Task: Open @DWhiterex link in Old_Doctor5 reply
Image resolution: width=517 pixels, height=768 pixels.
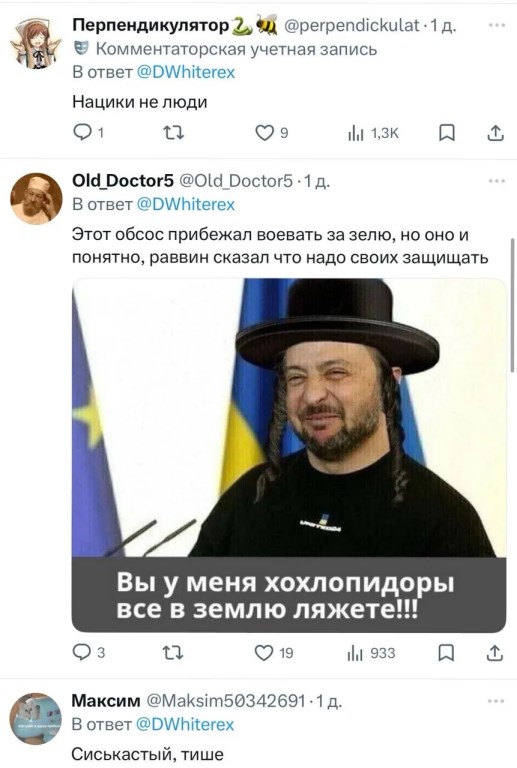Action: point(186,204)
